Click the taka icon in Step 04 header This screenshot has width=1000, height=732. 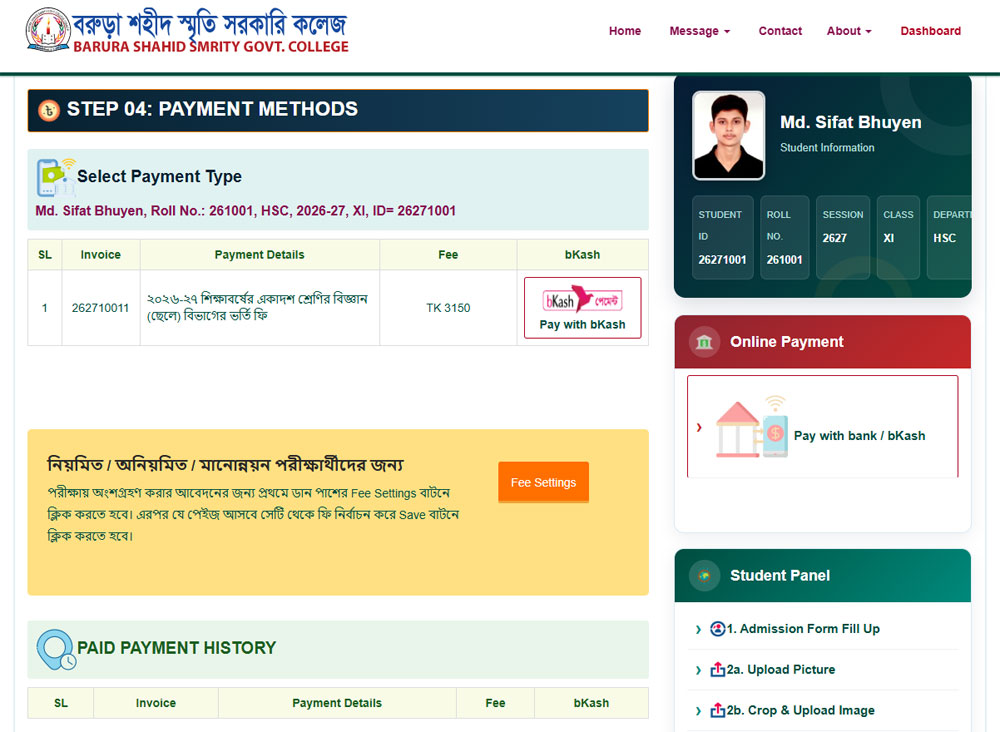click(48, 110)
